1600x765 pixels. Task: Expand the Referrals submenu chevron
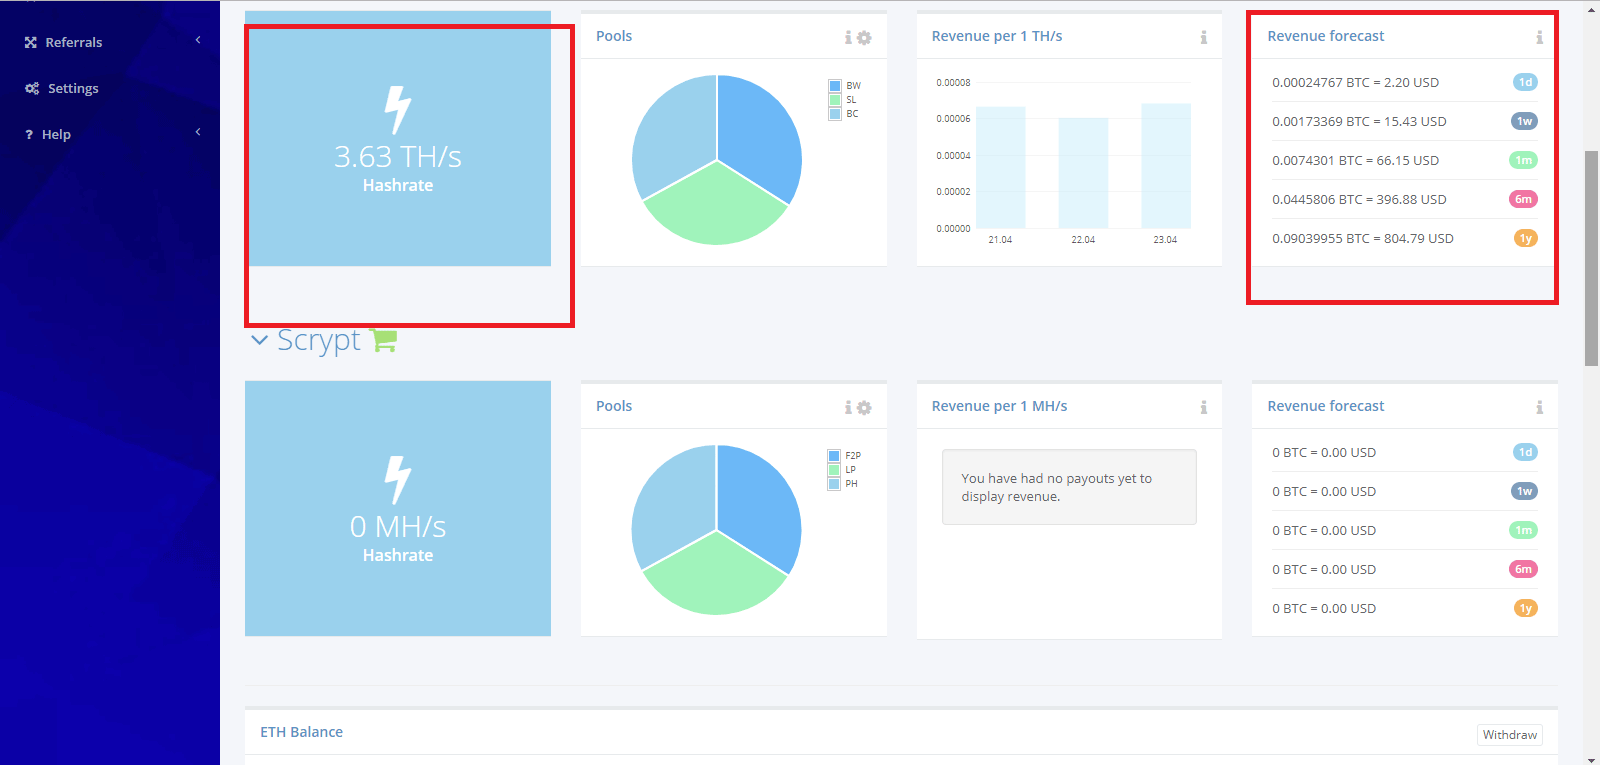pyautogui.click(x=198, y=40)
